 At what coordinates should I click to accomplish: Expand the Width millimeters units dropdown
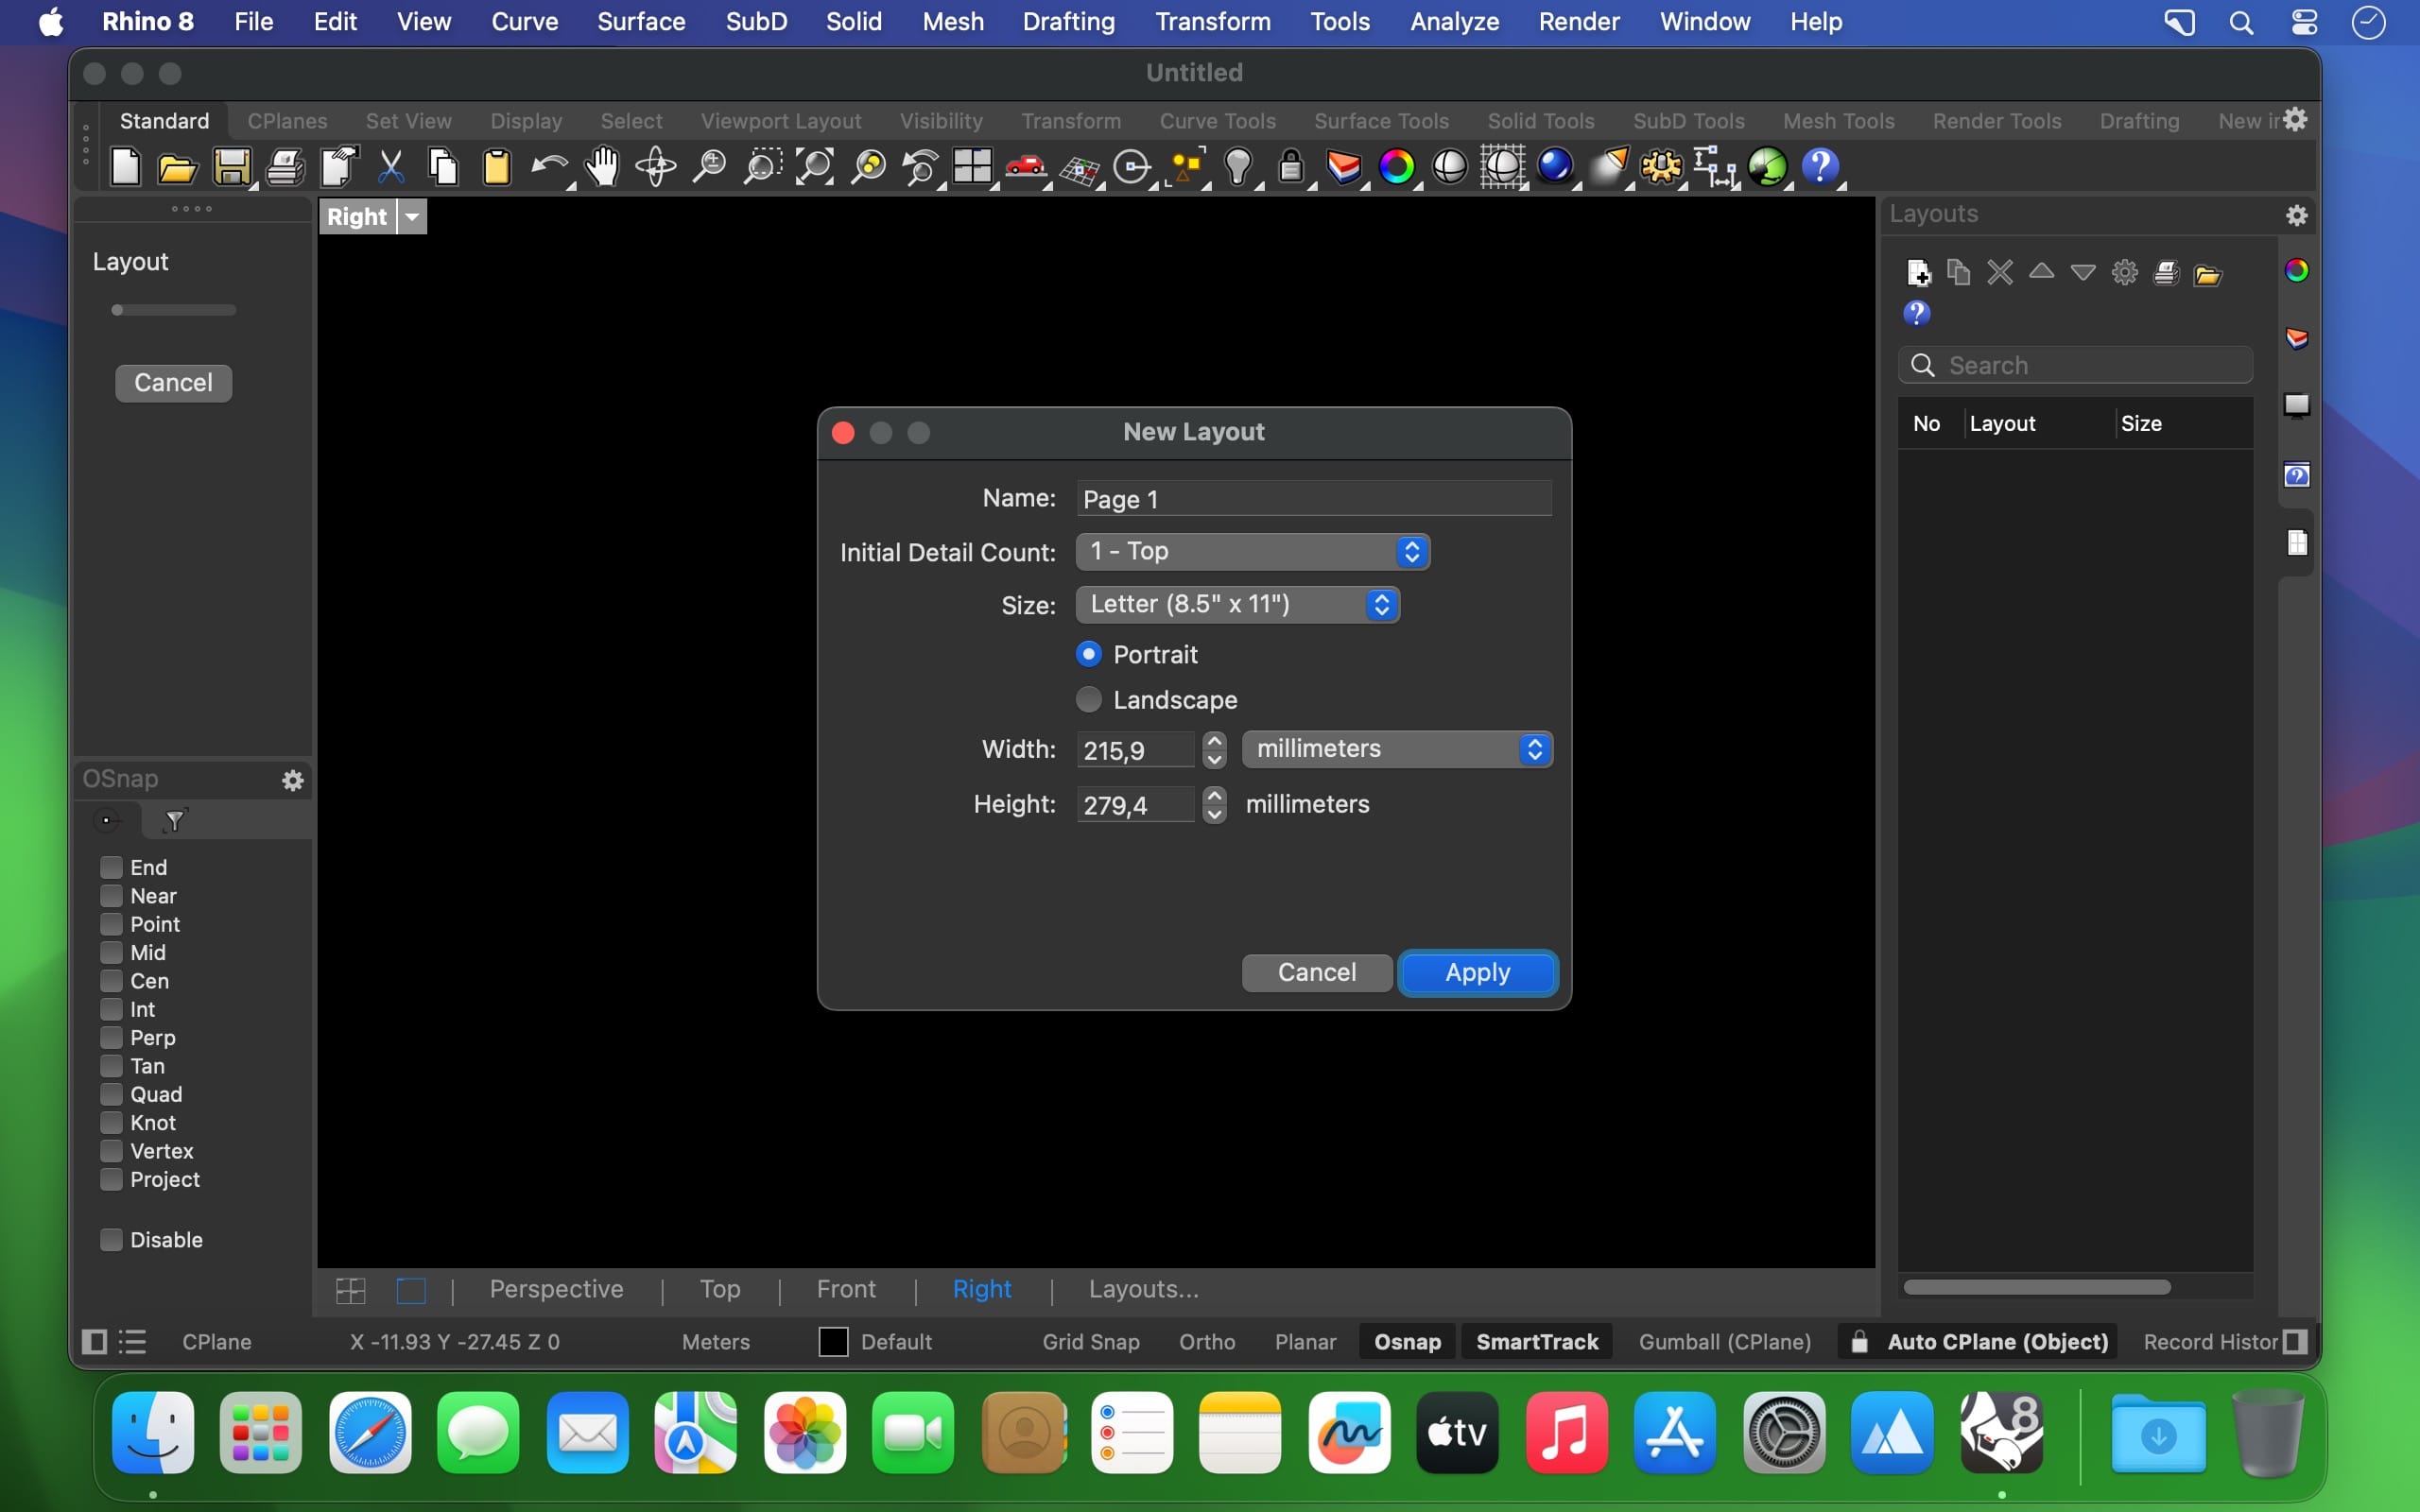pos(1396,749)
